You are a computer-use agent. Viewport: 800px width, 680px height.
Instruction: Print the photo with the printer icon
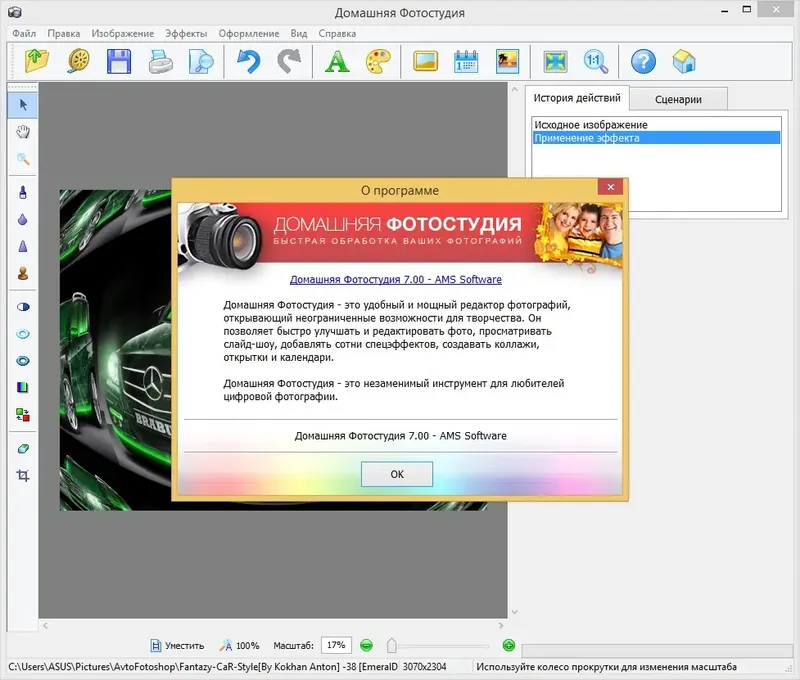[161, 61]
